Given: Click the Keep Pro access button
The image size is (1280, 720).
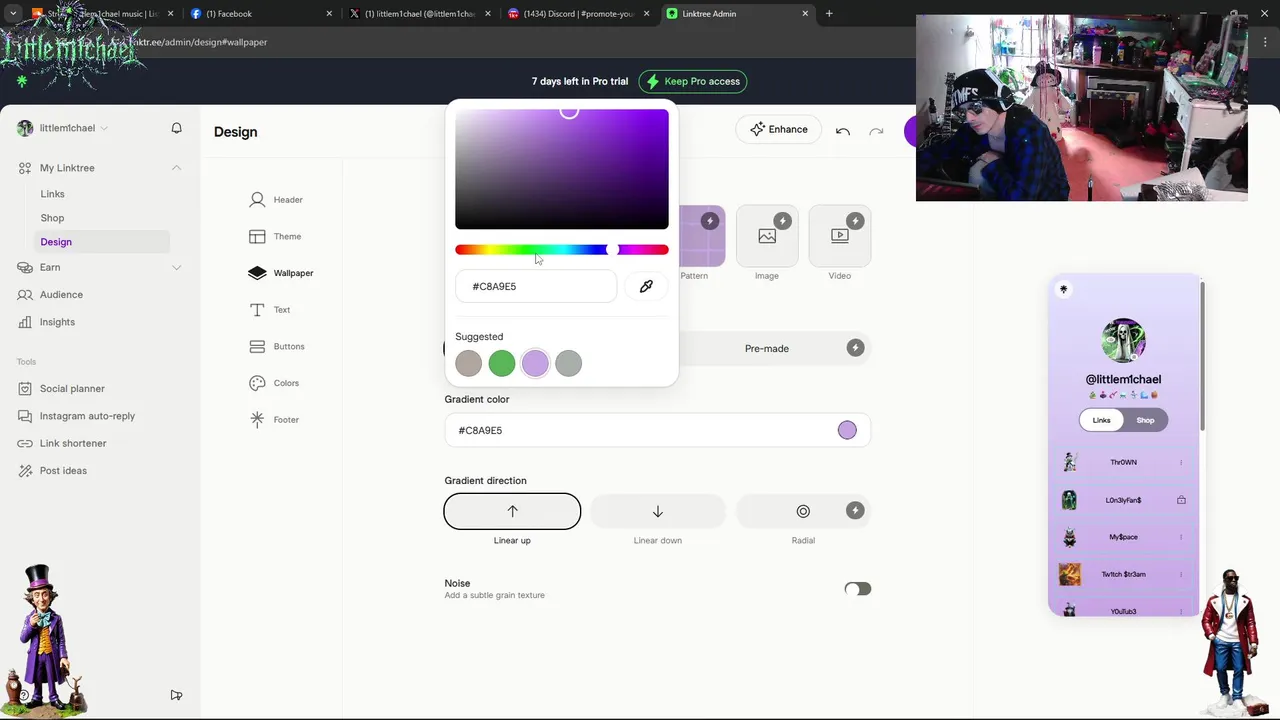Looking at the screenshot, I should [x=693, y=82].
